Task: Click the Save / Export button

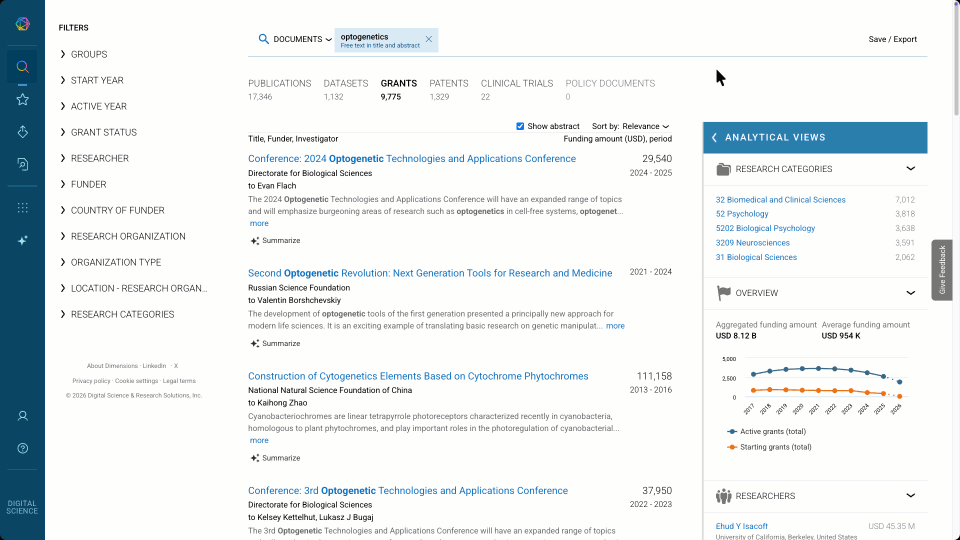Action: pyautogui.click(x=892, y=40)
